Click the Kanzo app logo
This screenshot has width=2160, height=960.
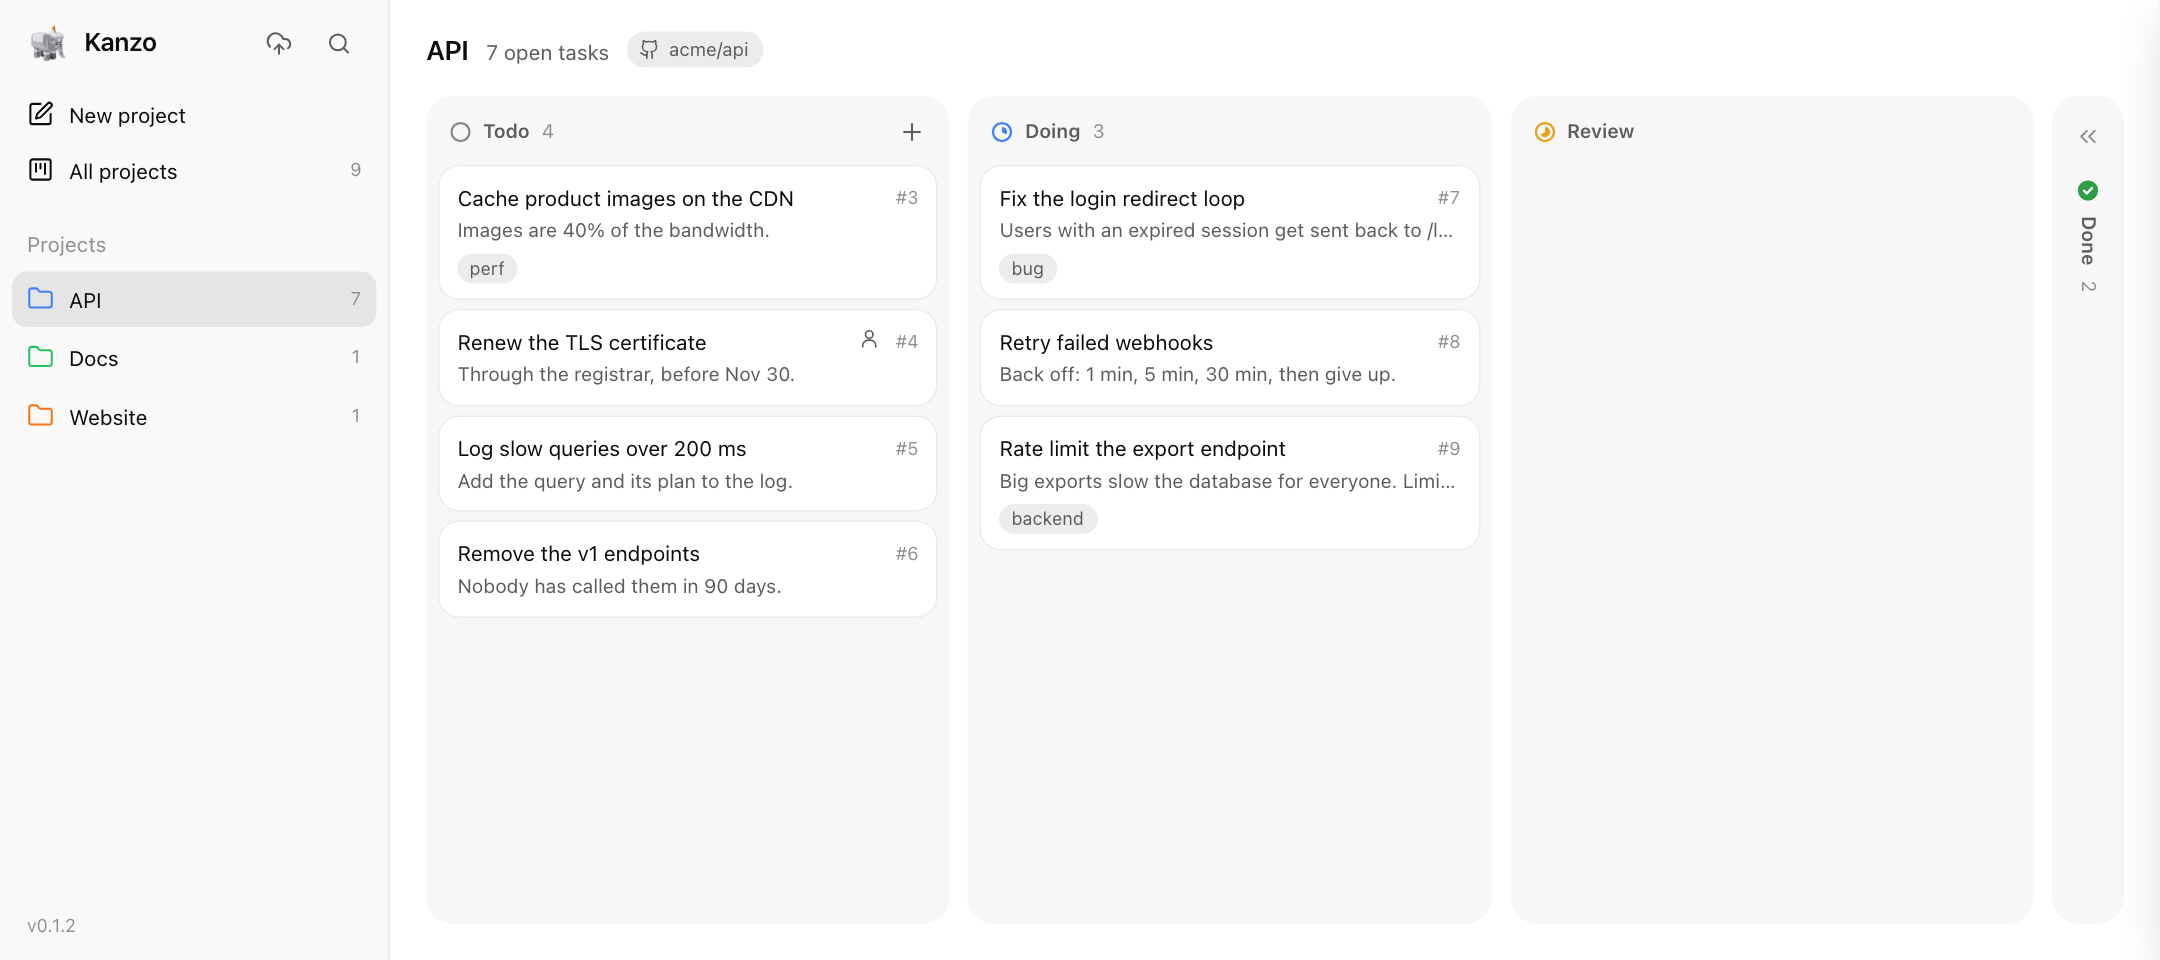tap(48, 43)
